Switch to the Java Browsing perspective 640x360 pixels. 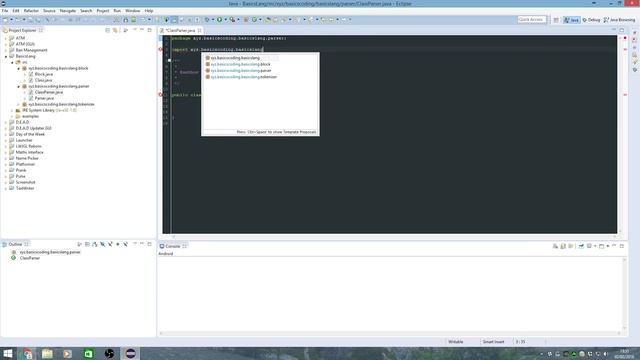[x=619, y=20]
